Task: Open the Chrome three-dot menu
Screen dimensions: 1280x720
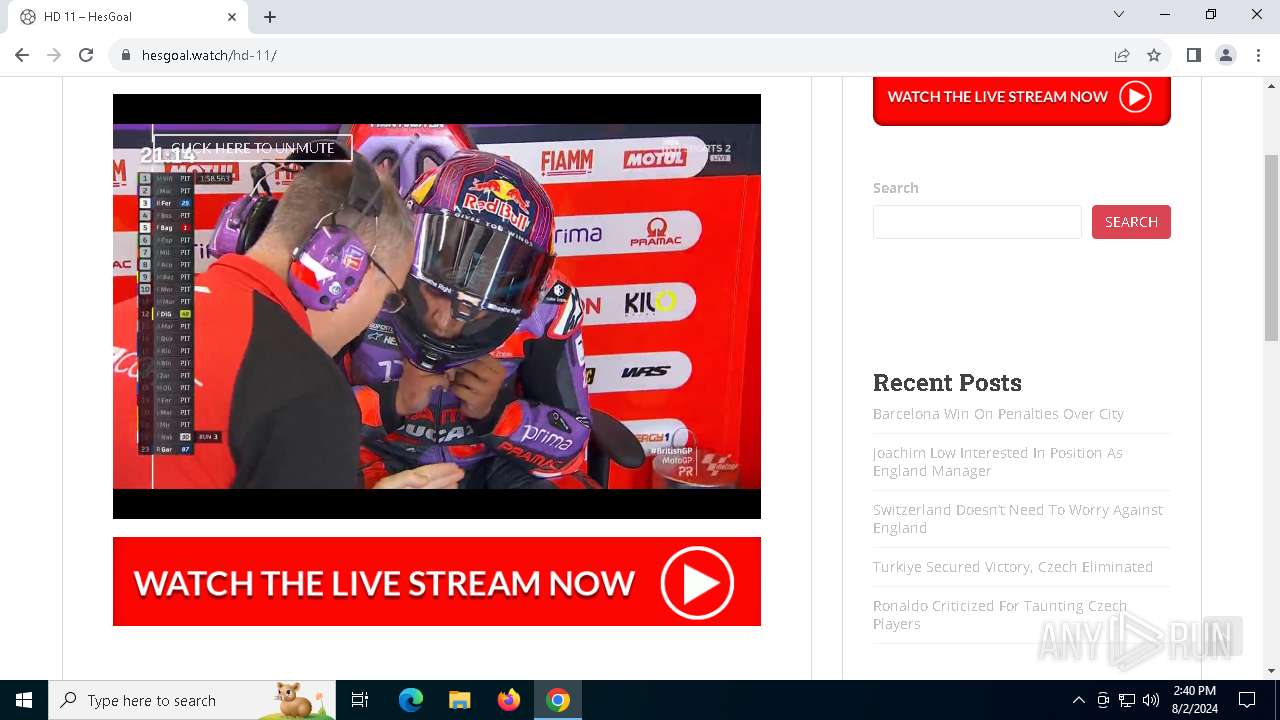Action: [x=1258, y=55]
